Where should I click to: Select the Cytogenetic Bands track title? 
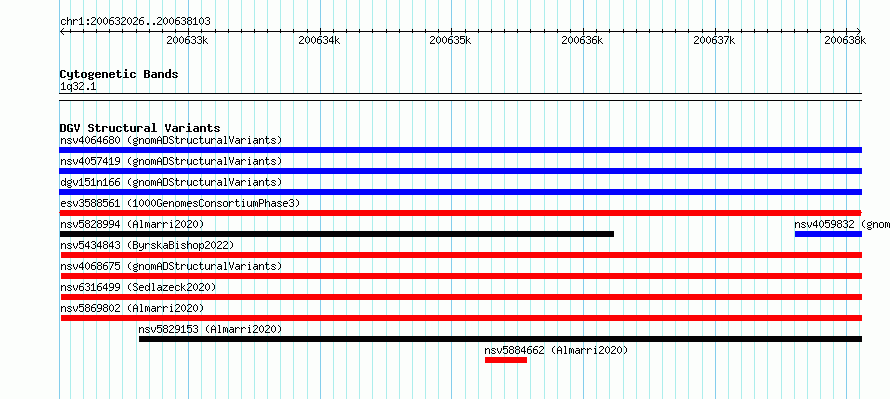point(119,74)
